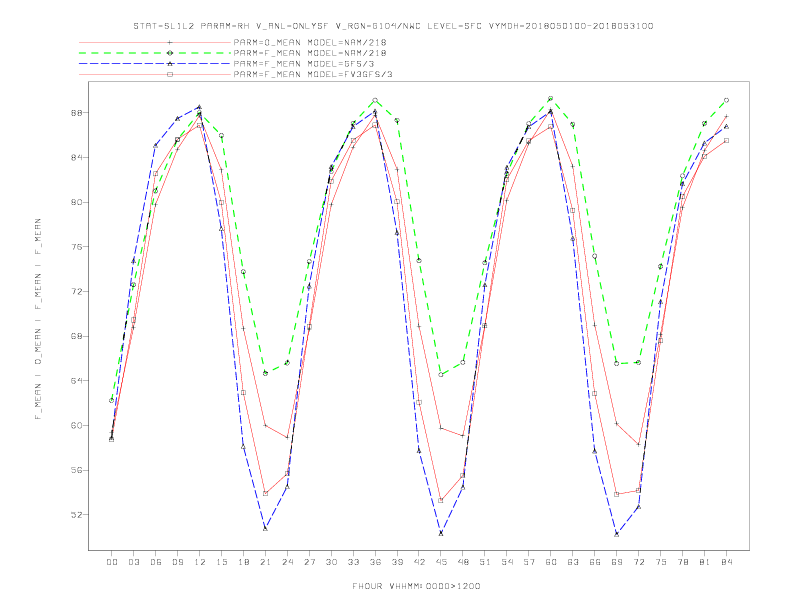Click x-axis forecast hour label 24
This screenshot has width=792, height=612.
point(287,562)
